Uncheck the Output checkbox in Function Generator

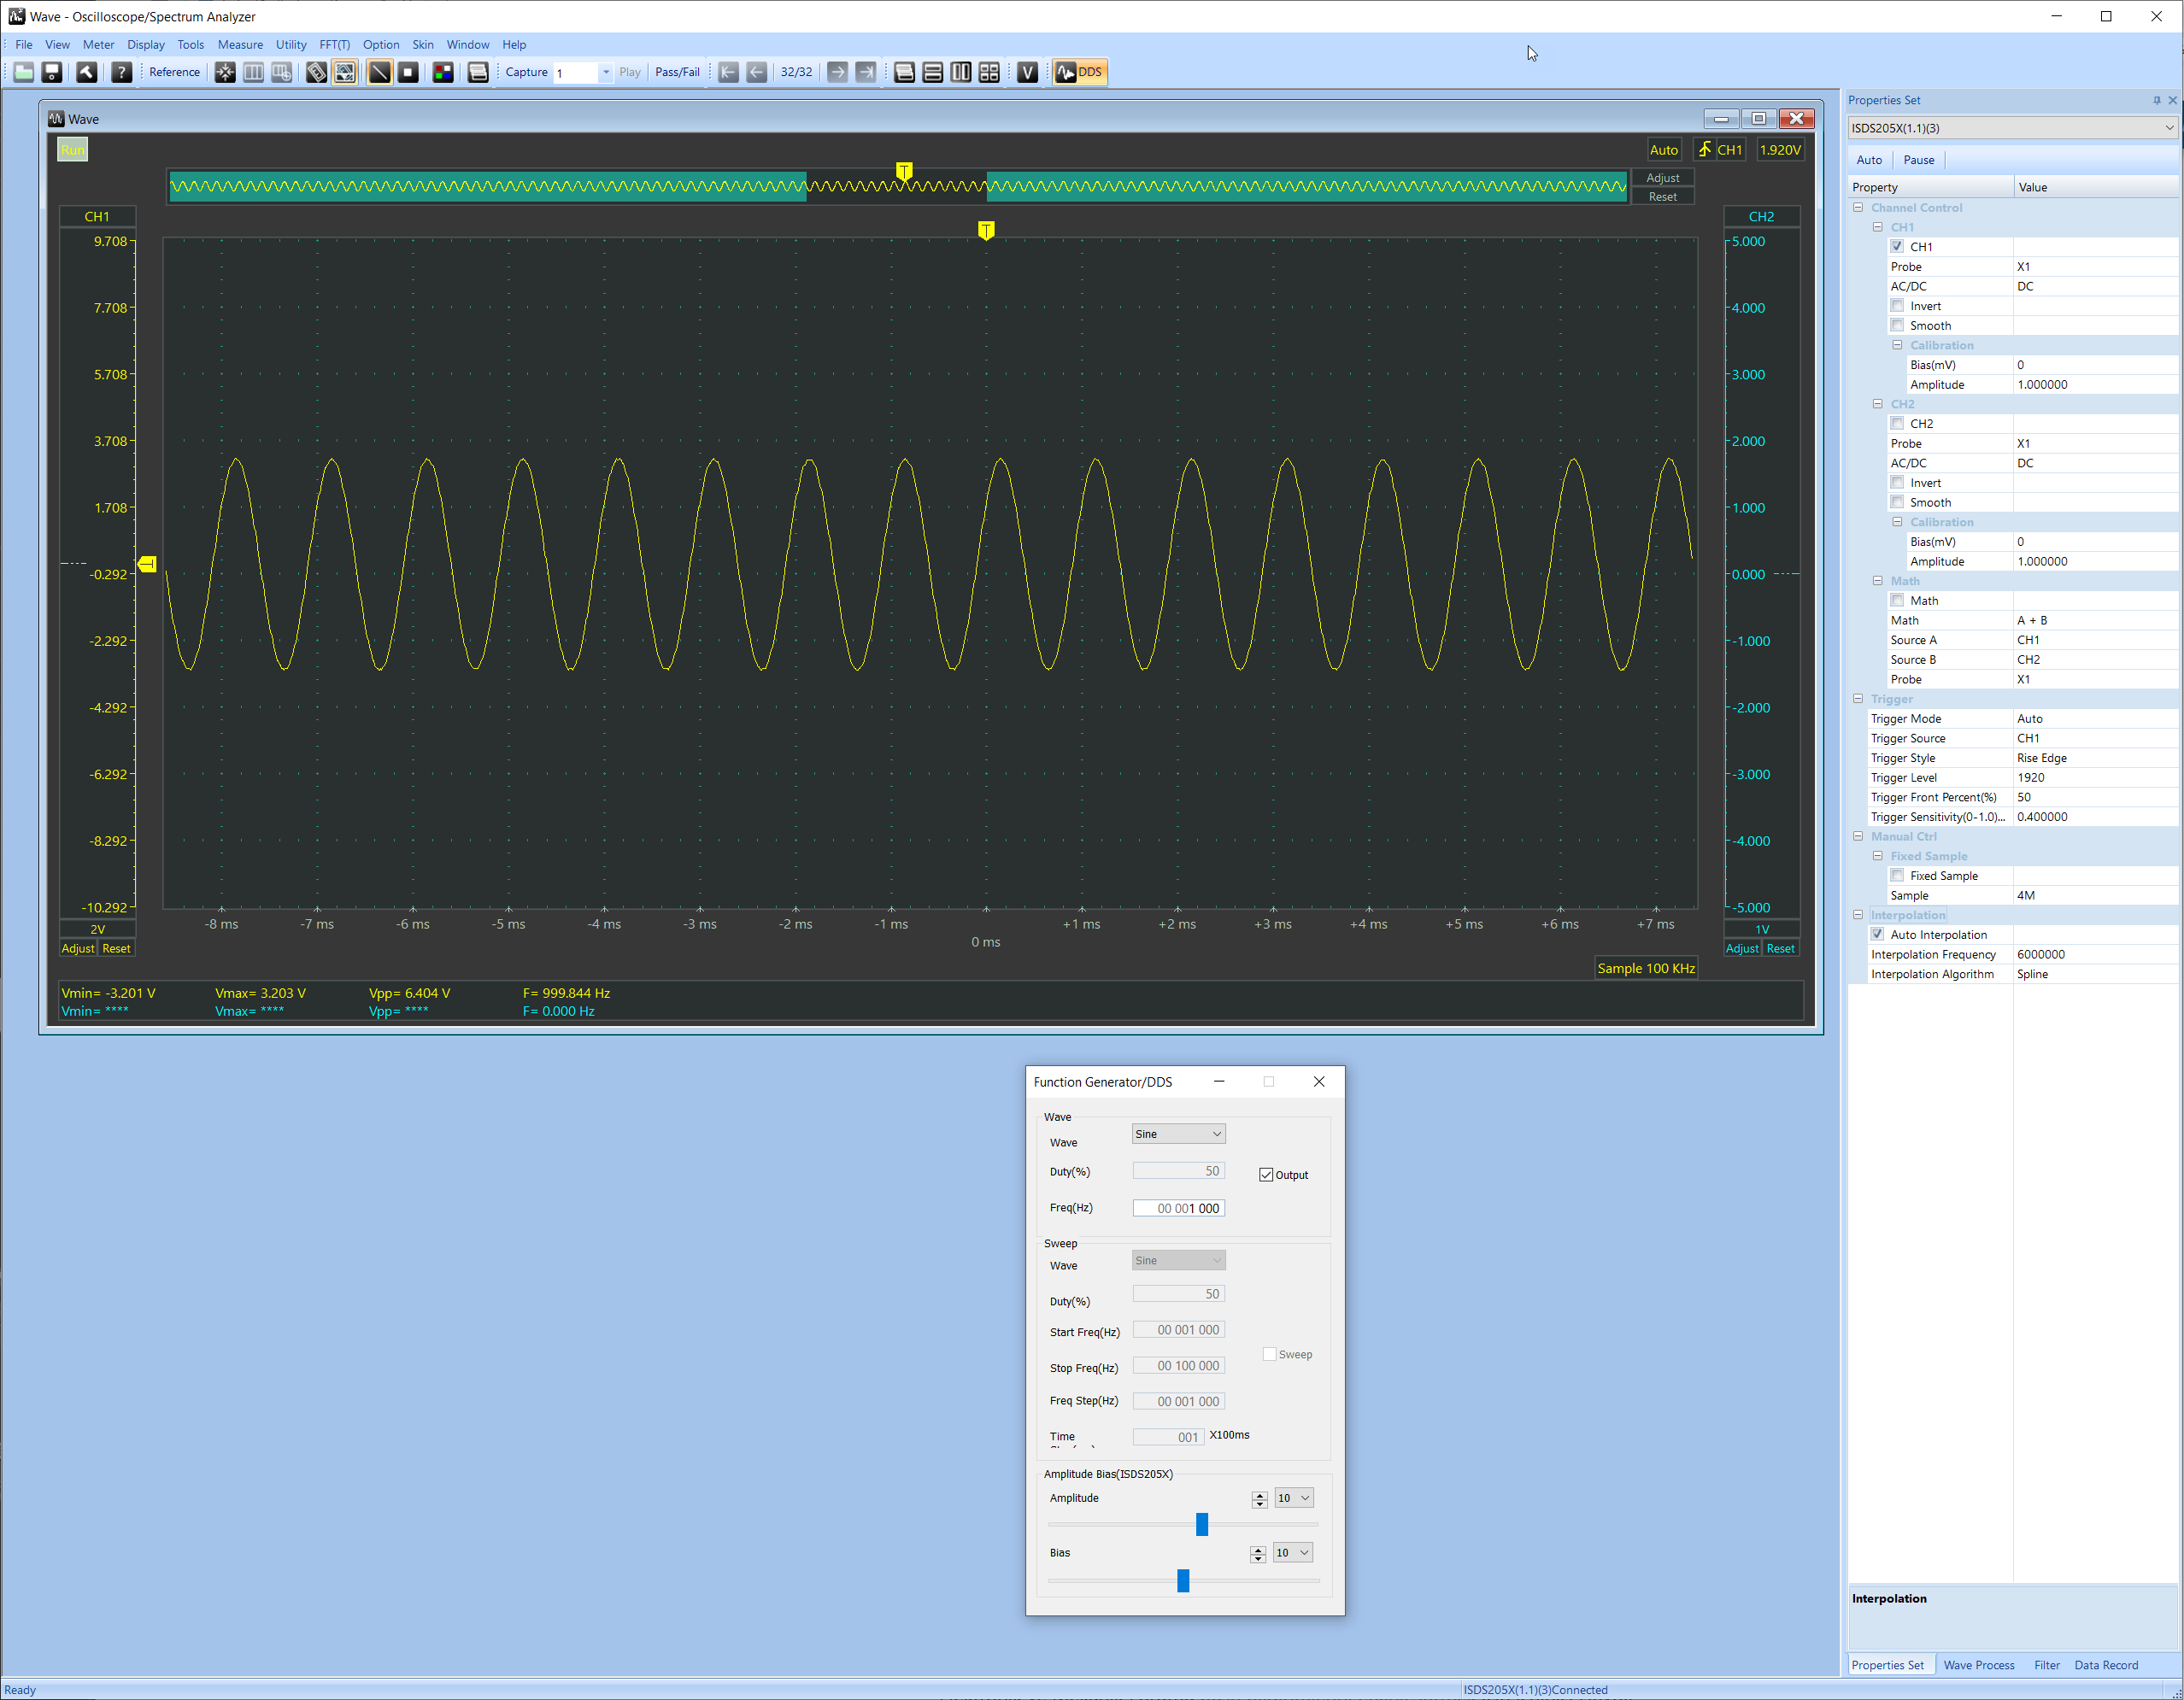[x=1266, y=1175]
